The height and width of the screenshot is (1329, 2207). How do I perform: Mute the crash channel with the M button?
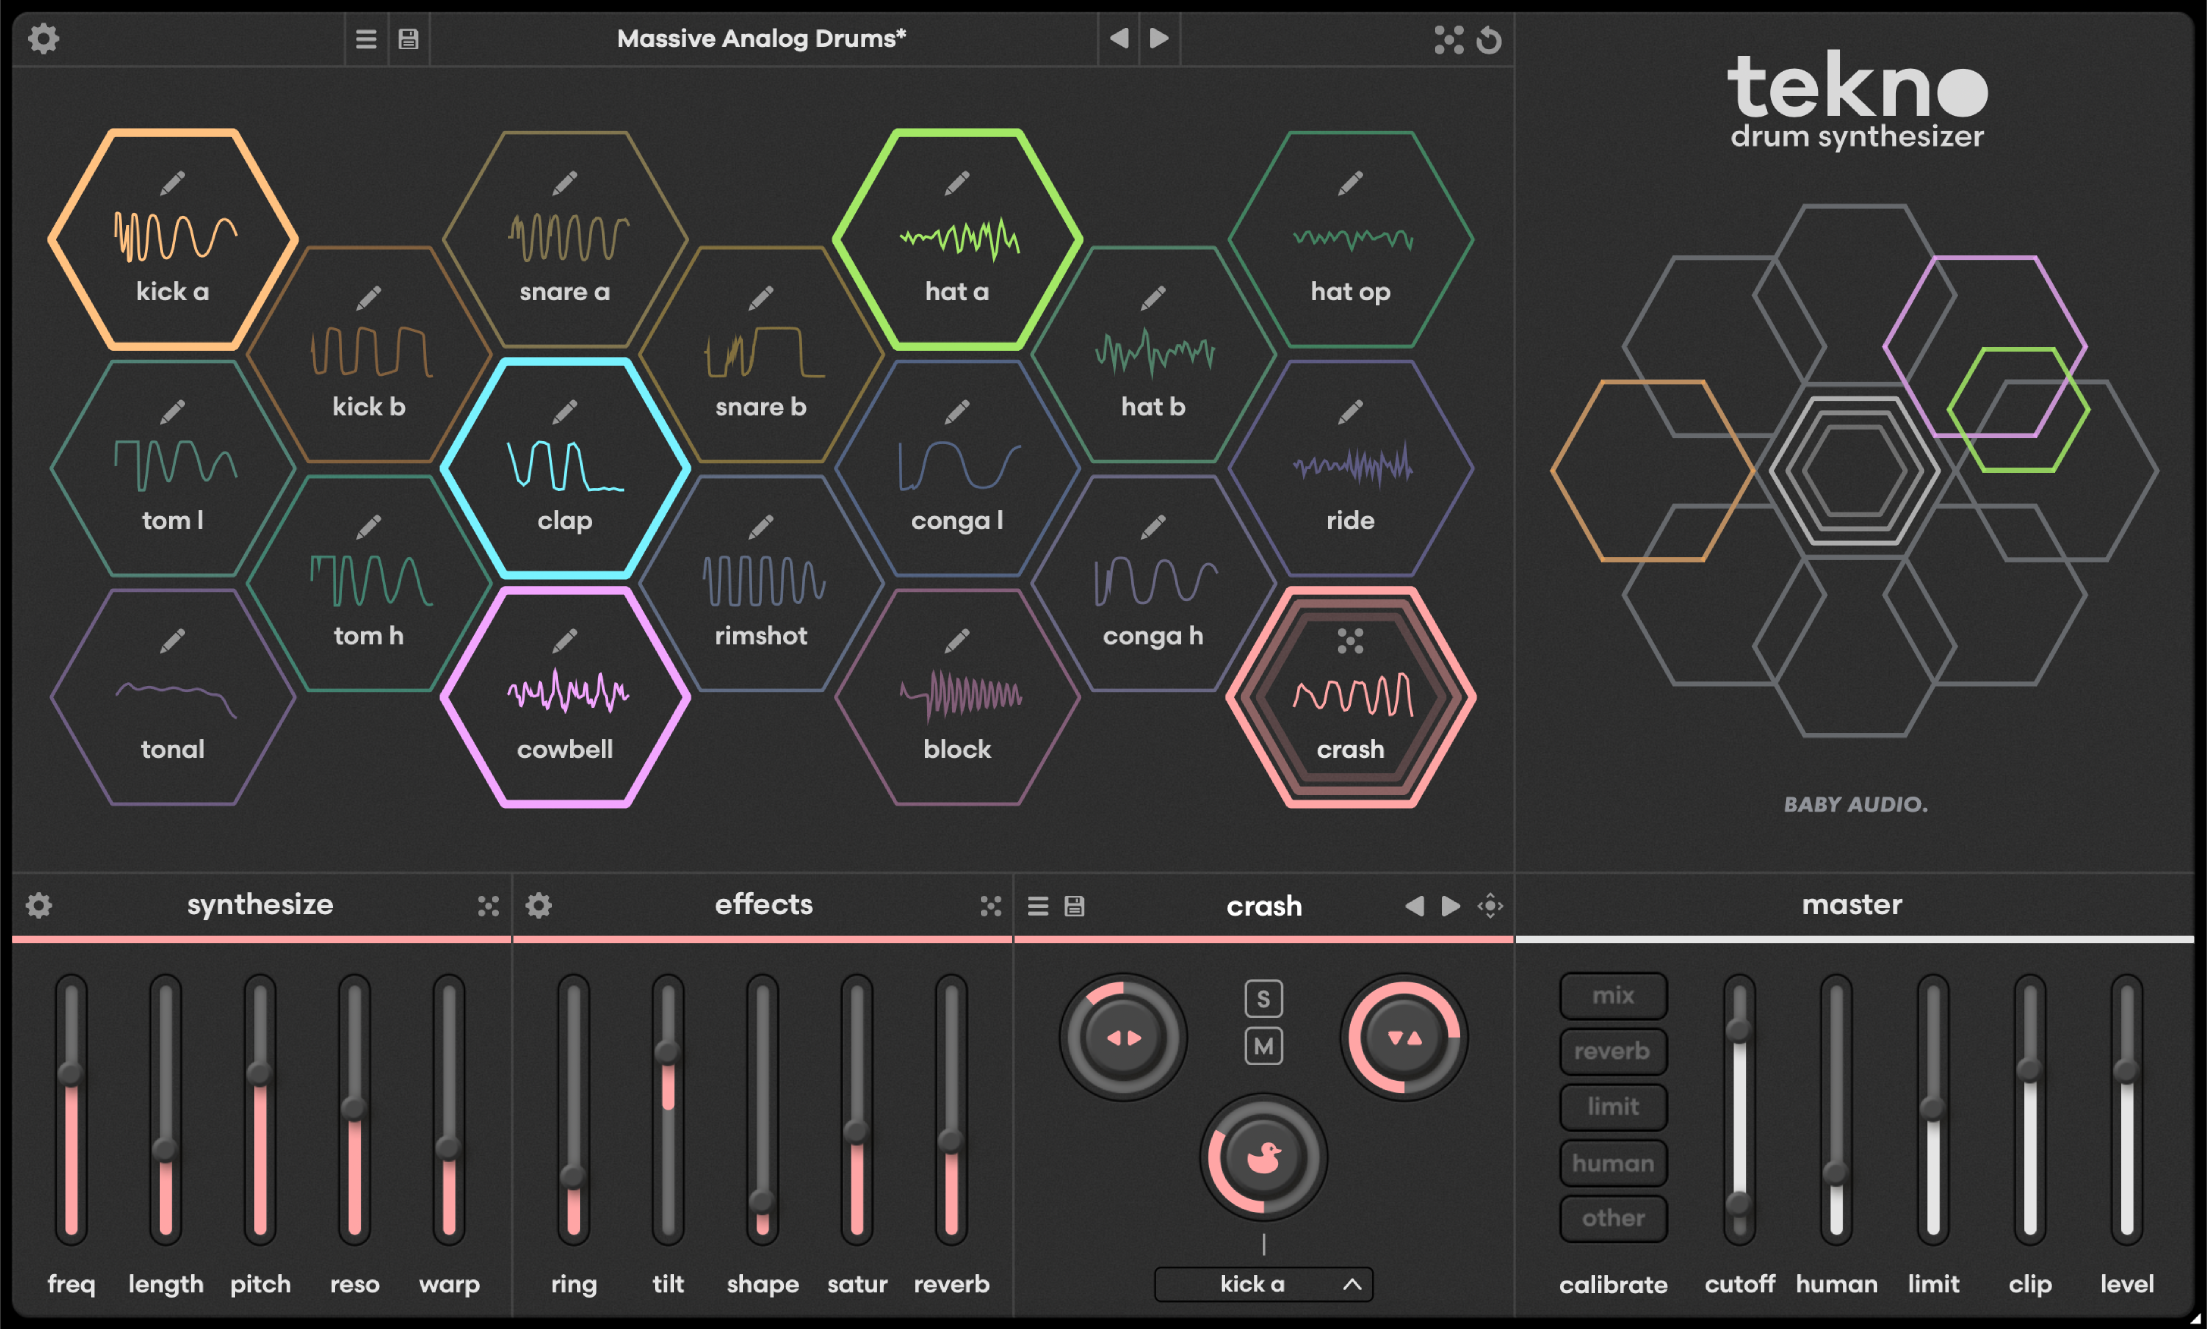[x=1263, y=1046]
